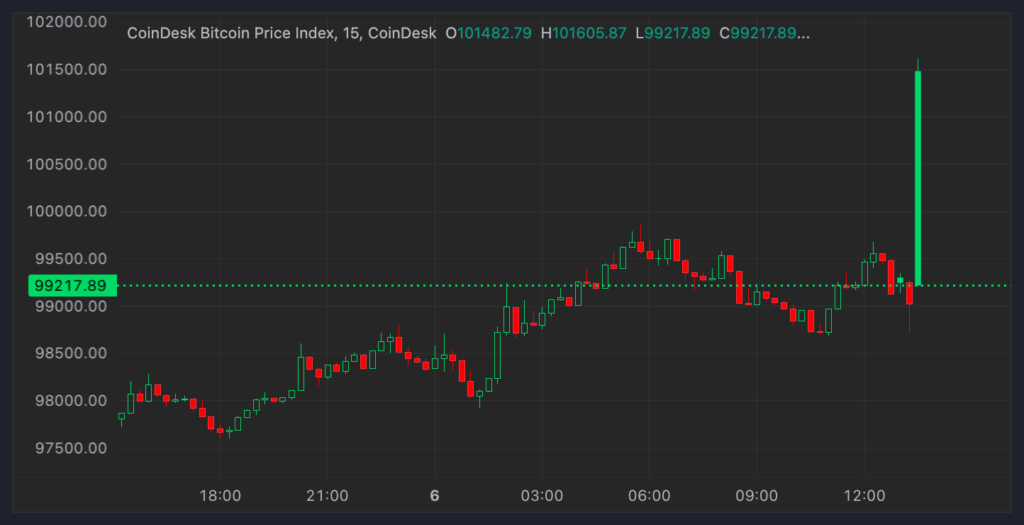Image resolution: width=1024 pixels, height=525 pixels.
Task: Select the 09:00 time axis label
Action: (757, 496)
